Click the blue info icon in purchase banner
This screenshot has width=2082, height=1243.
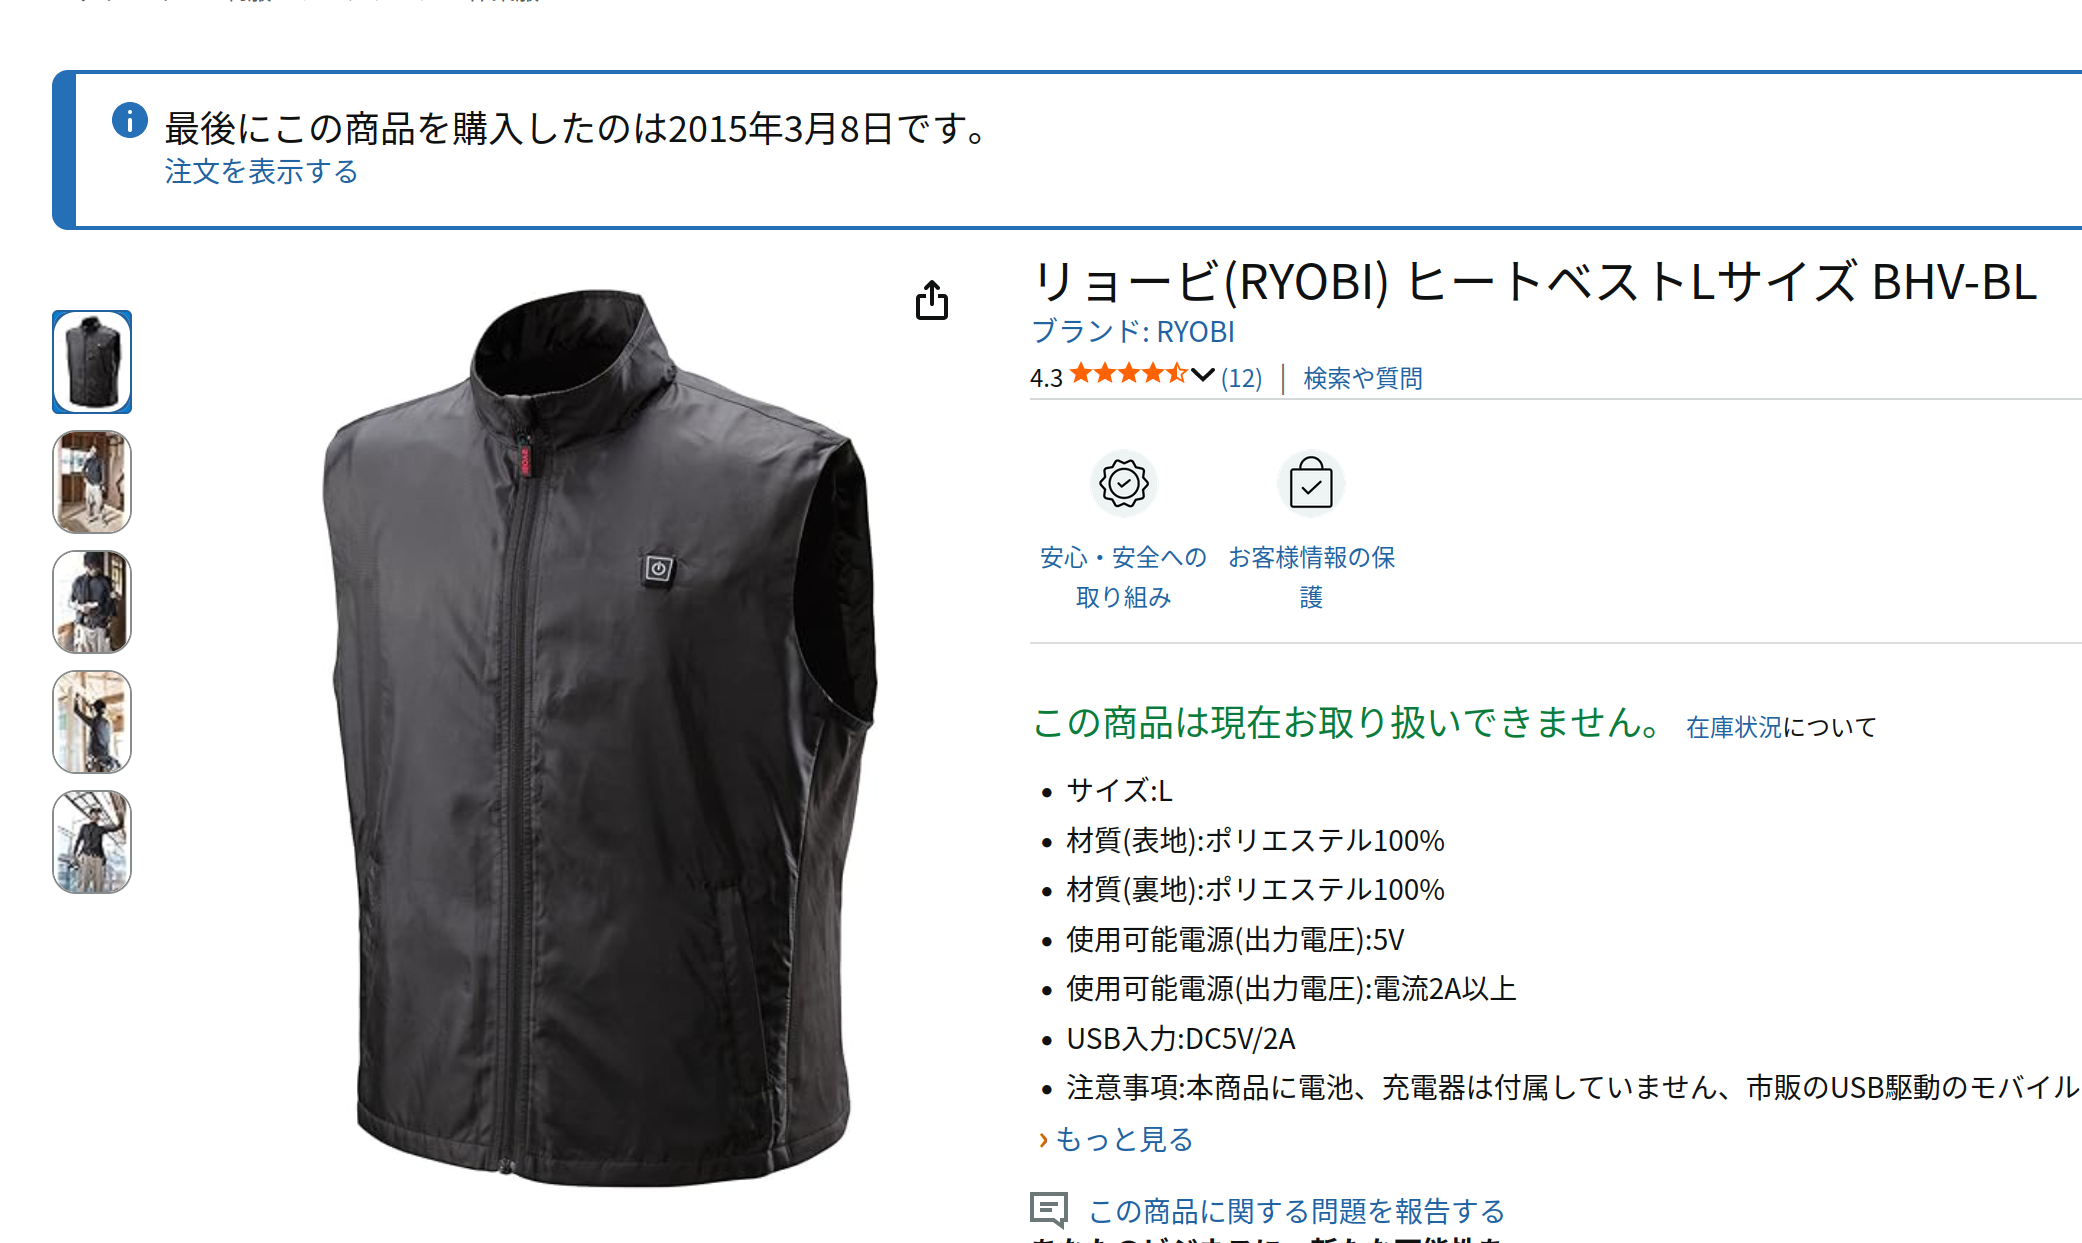[x=130, y=120]
